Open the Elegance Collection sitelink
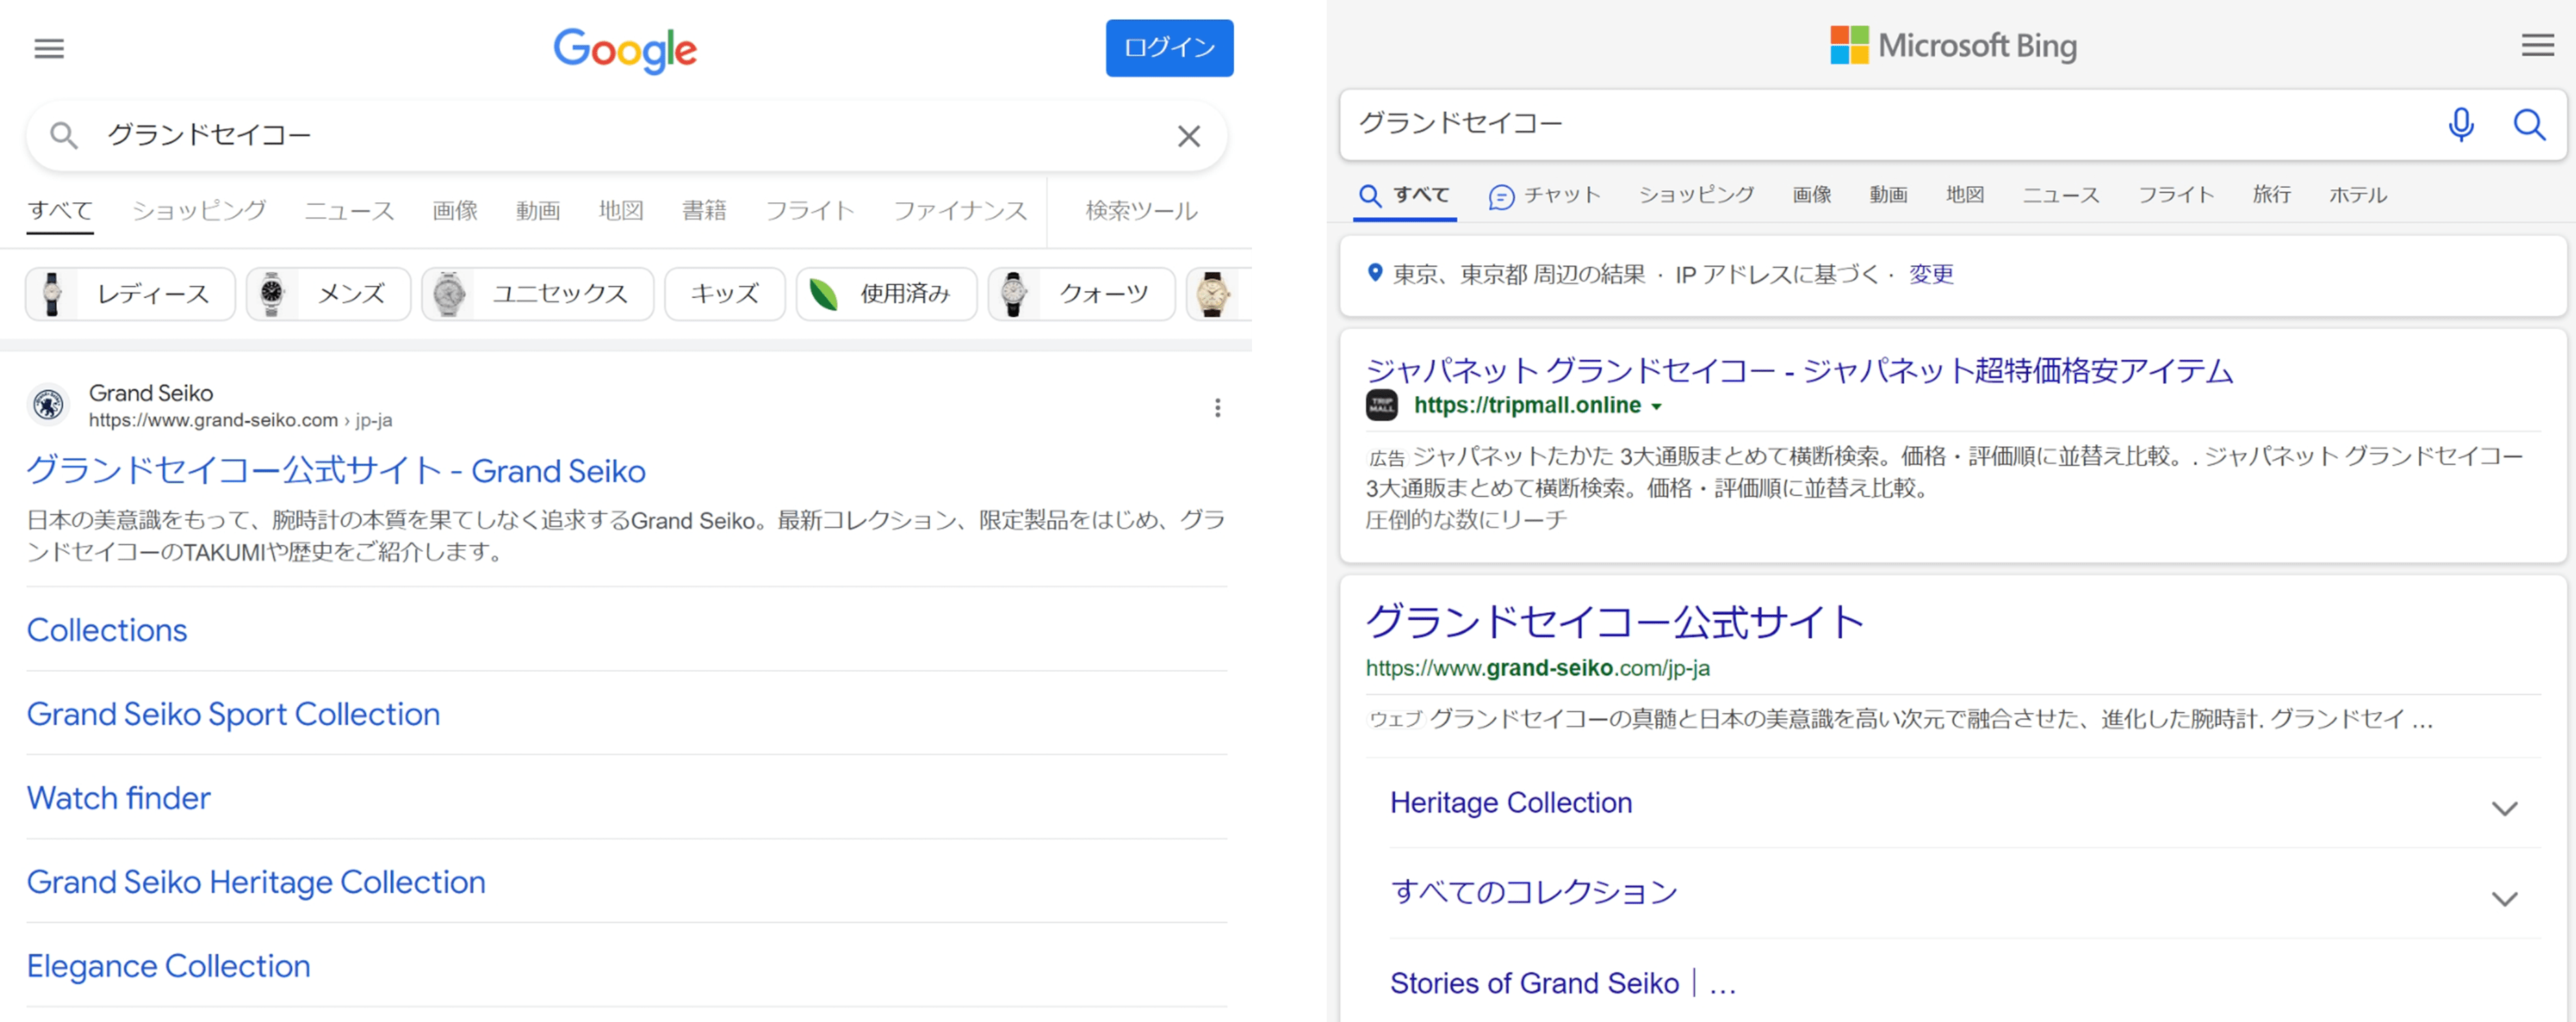The width and height of the screenshot is (2576, 1022). 168,966
